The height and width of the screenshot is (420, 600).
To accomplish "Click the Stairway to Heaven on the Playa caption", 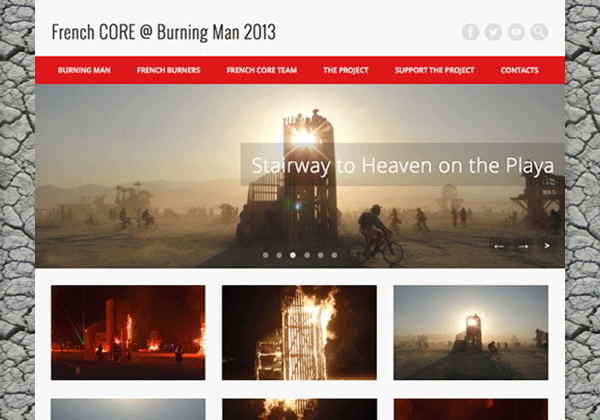I will point(403,165).
